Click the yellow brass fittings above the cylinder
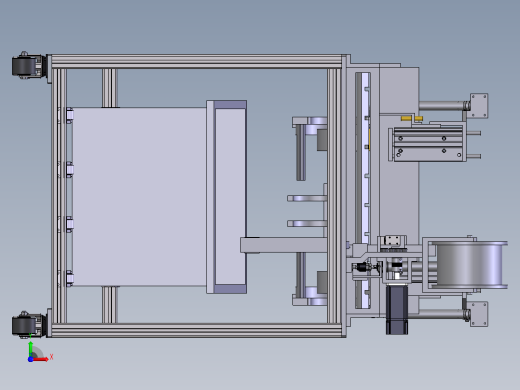The width and height of the screenshot is (520, 390). coord(412,118)
